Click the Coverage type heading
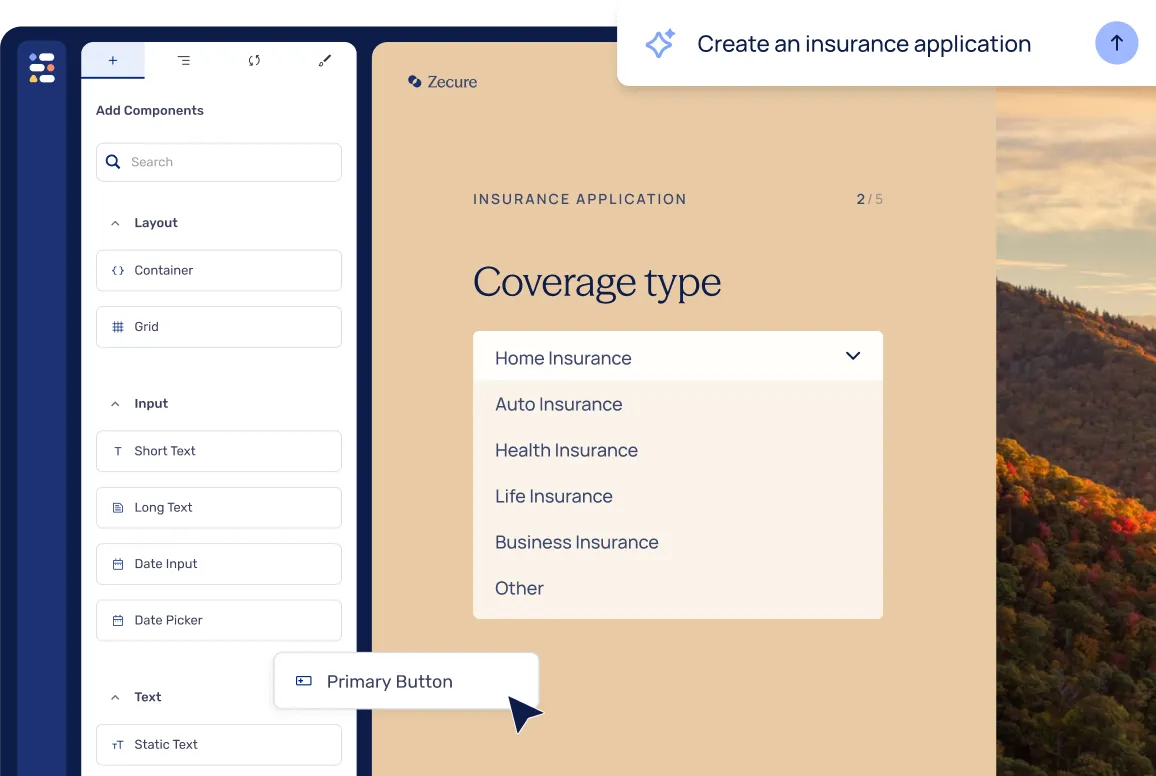The height and width of the screenshot is (776, 1156). (597, 282)
